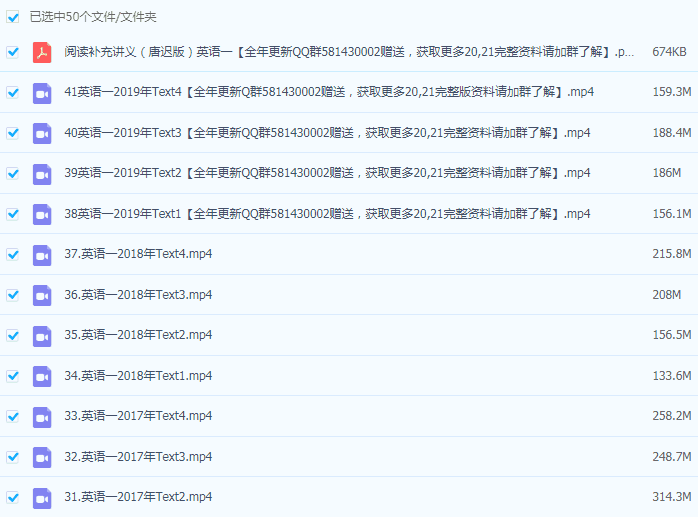Click the 215.8M size of 37.英语一2018年Text4
The image size is (698, 517).
pos(671,255)
